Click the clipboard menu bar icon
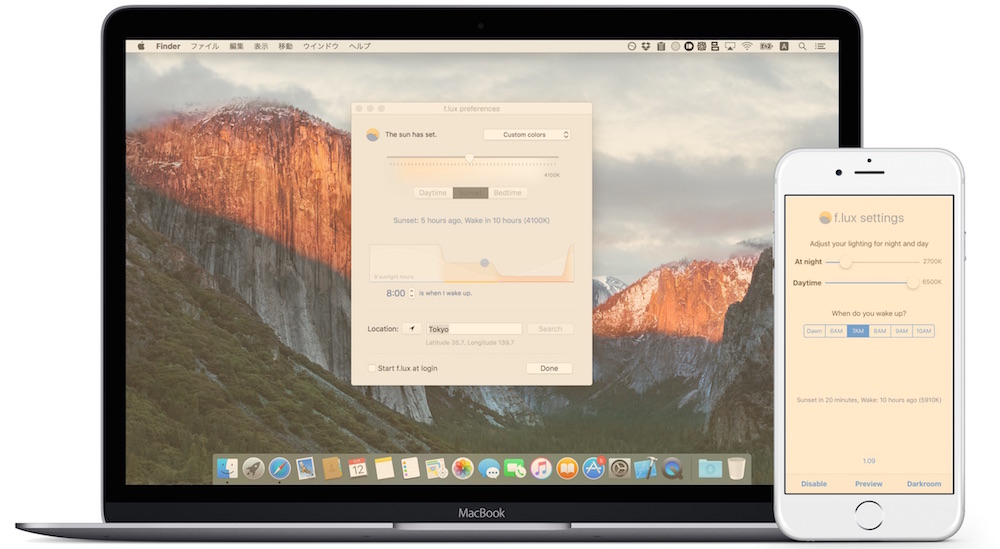This screenshot has height=549, width=1000. [661, 46]
